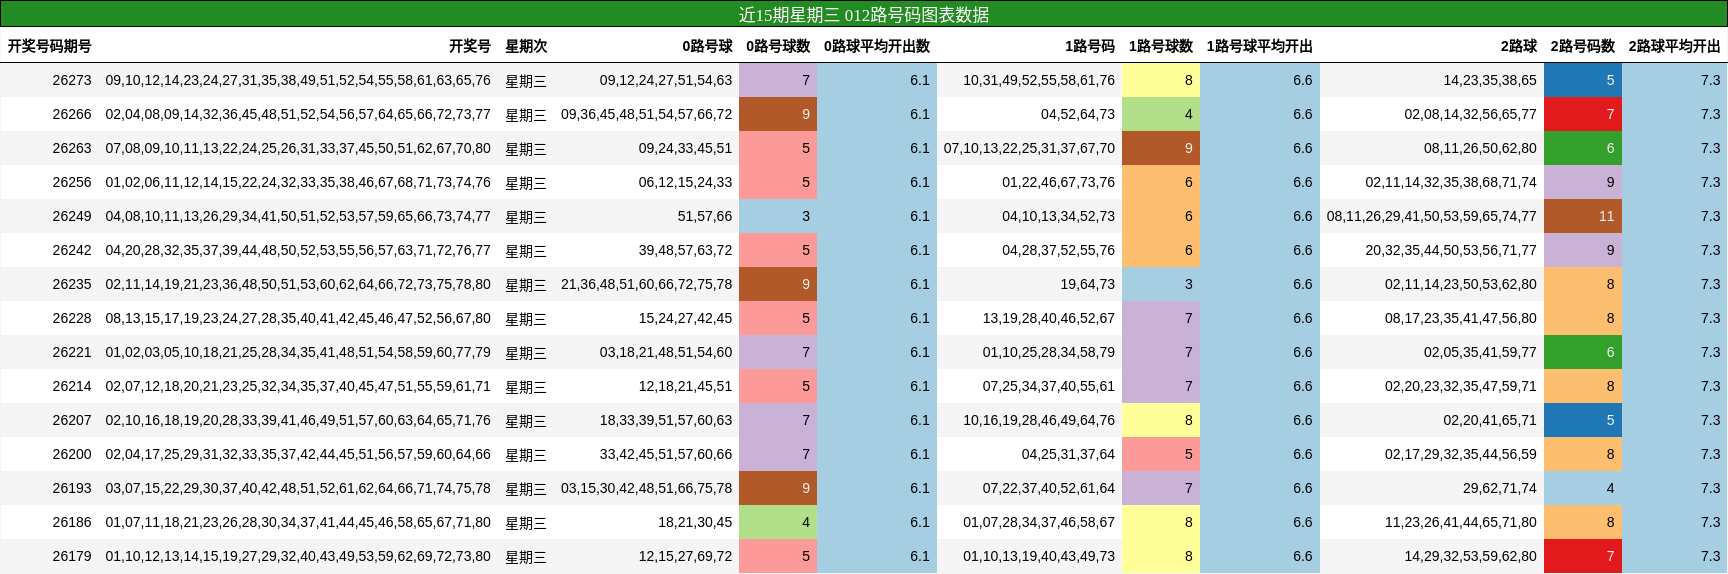Click period number 26263
The image size is (1728, 574).
pyautogui.click(x=71, y=148)
